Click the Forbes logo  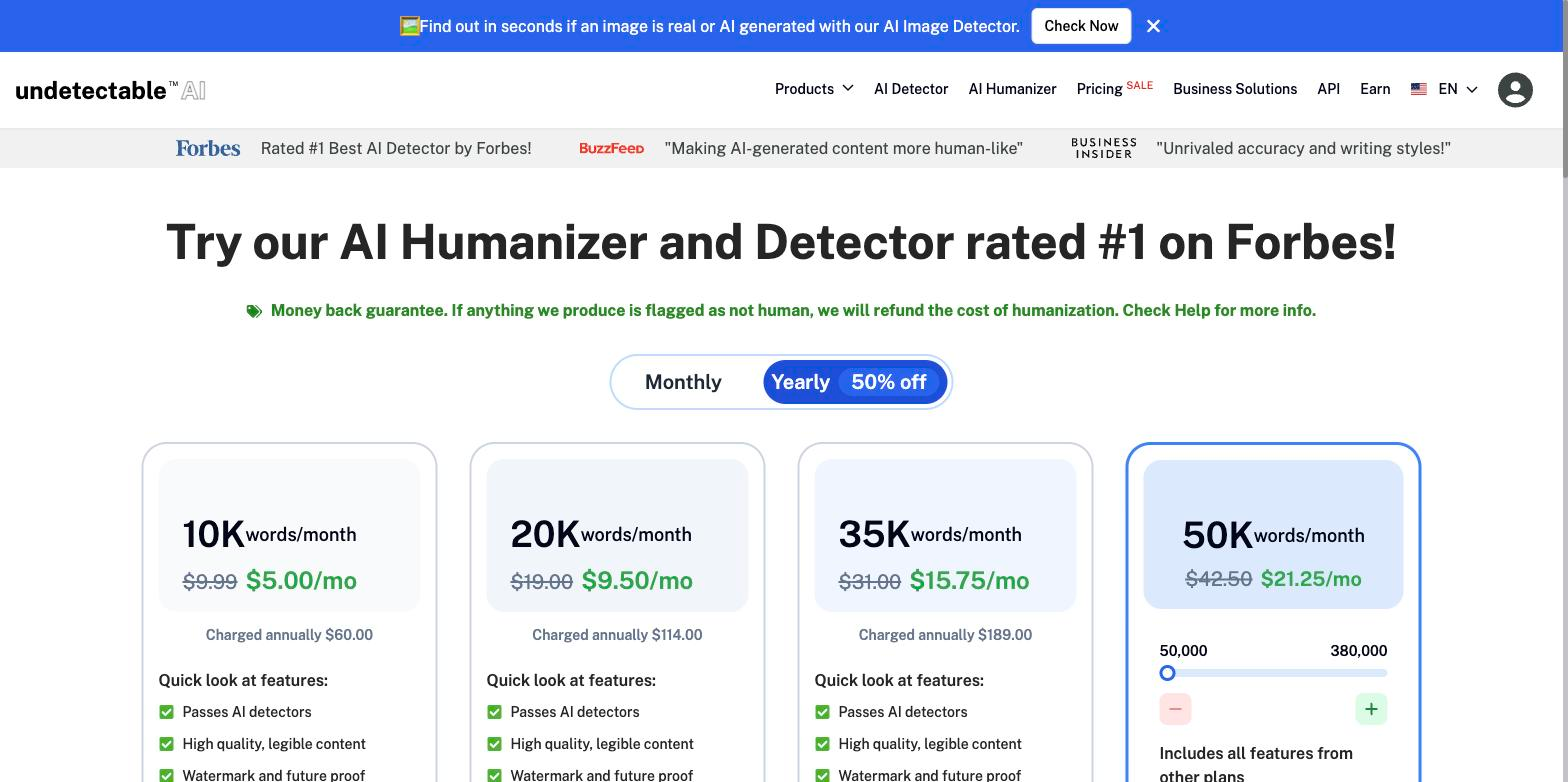point(208,148)
